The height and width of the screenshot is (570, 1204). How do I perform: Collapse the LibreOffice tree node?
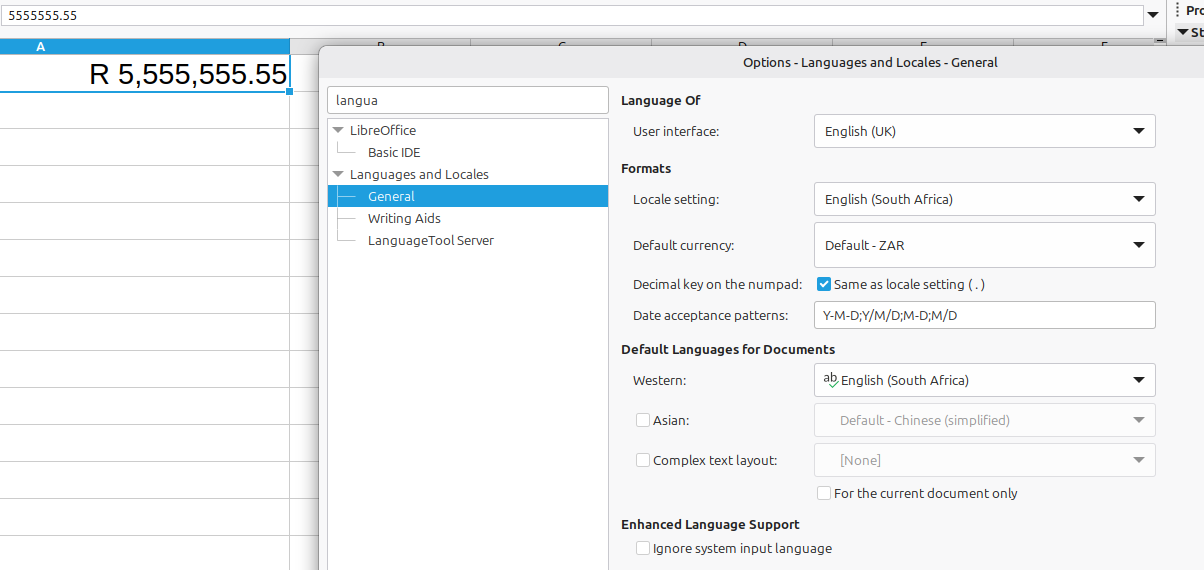click(338, 131)
